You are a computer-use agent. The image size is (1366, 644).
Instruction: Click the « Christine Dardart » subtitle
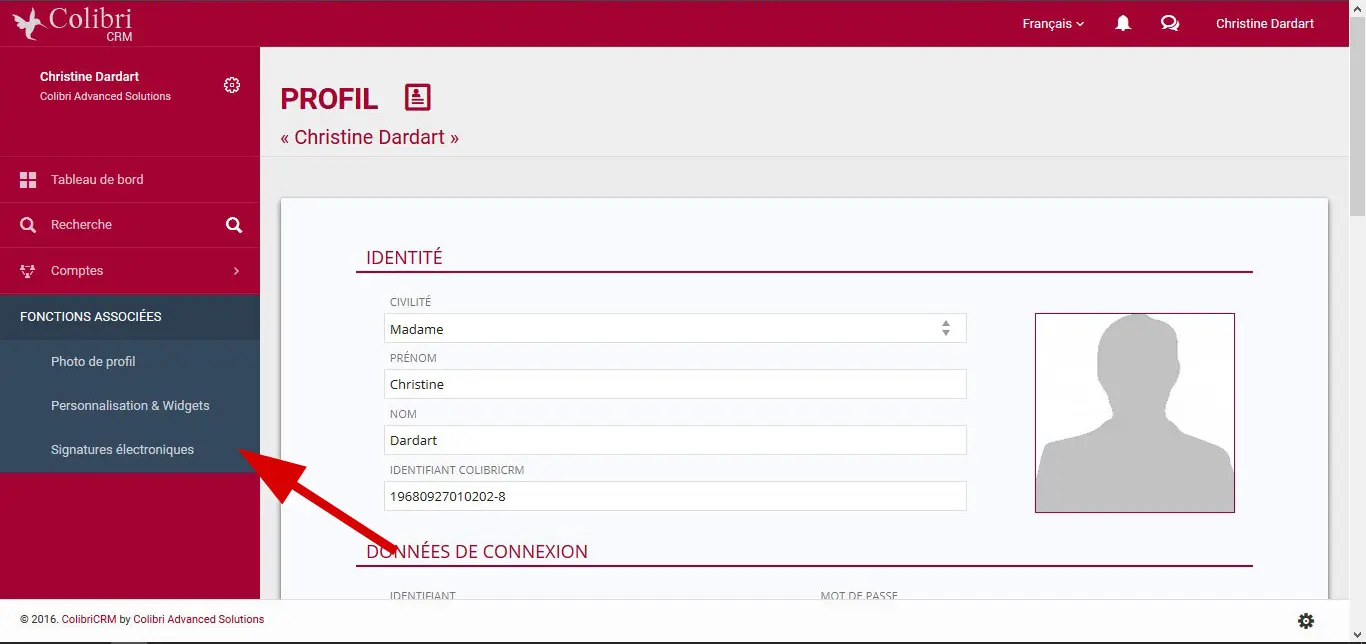(370, 138)
